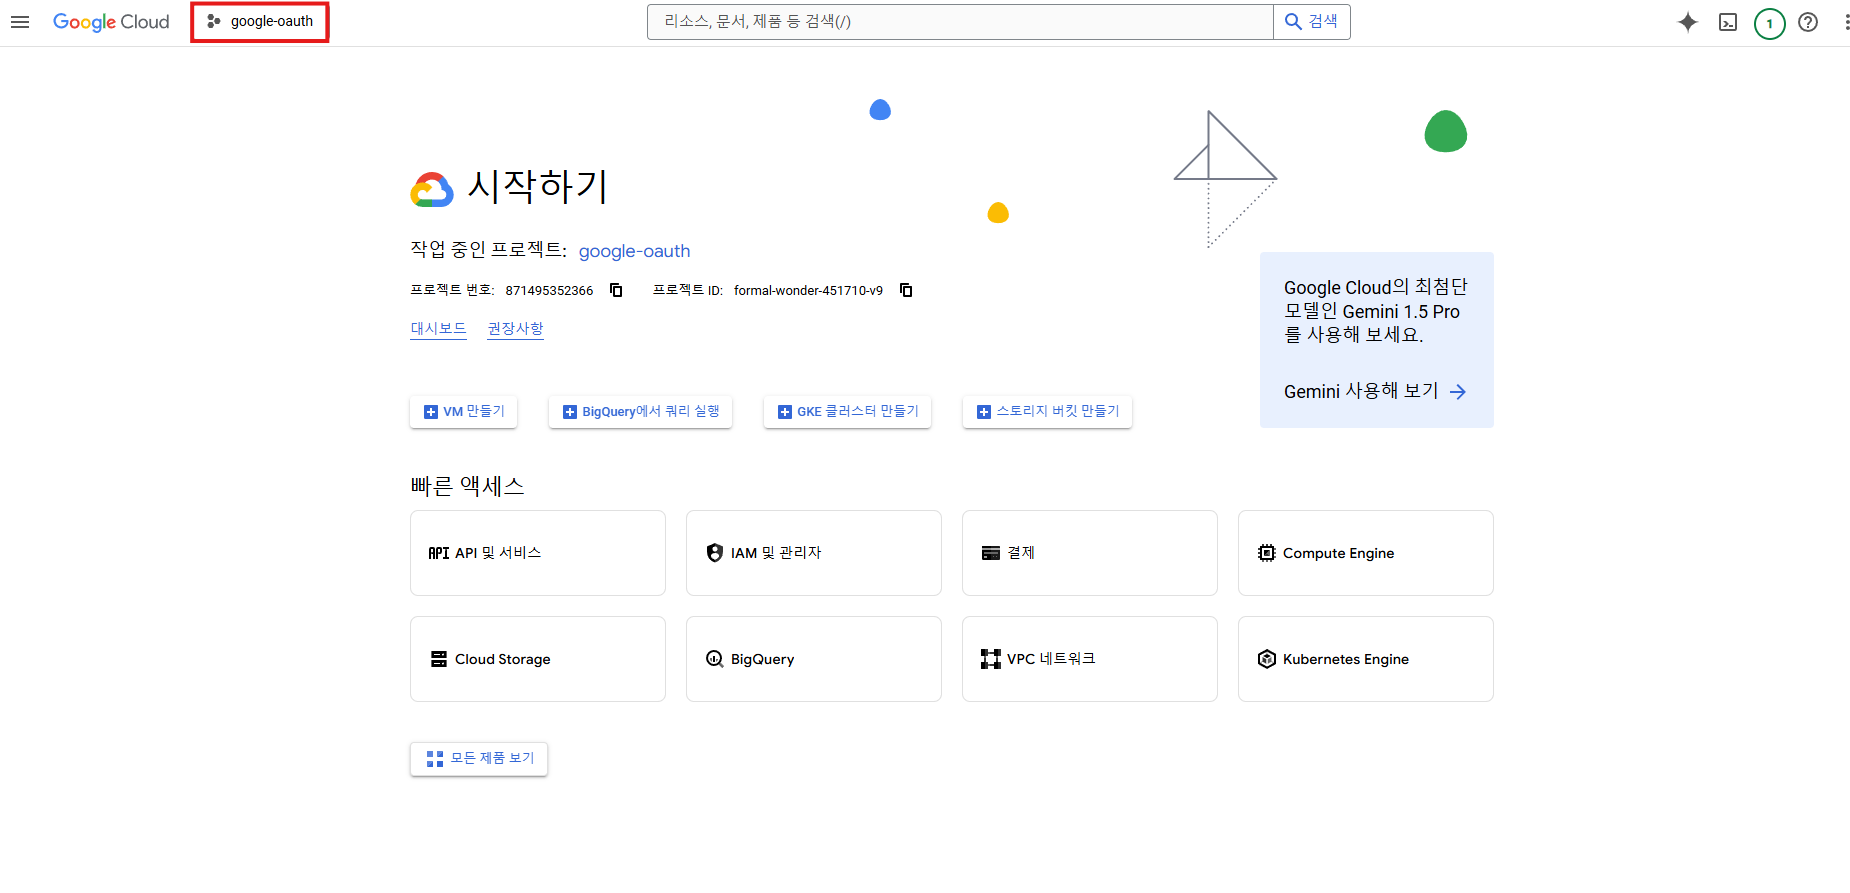Focus the resource search field

(960, 22)
